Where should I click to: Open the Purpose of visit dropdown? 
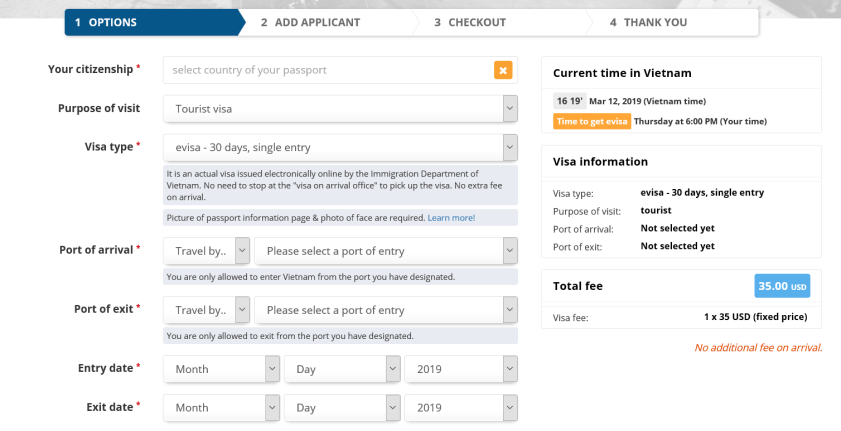[x=340, y=108]
